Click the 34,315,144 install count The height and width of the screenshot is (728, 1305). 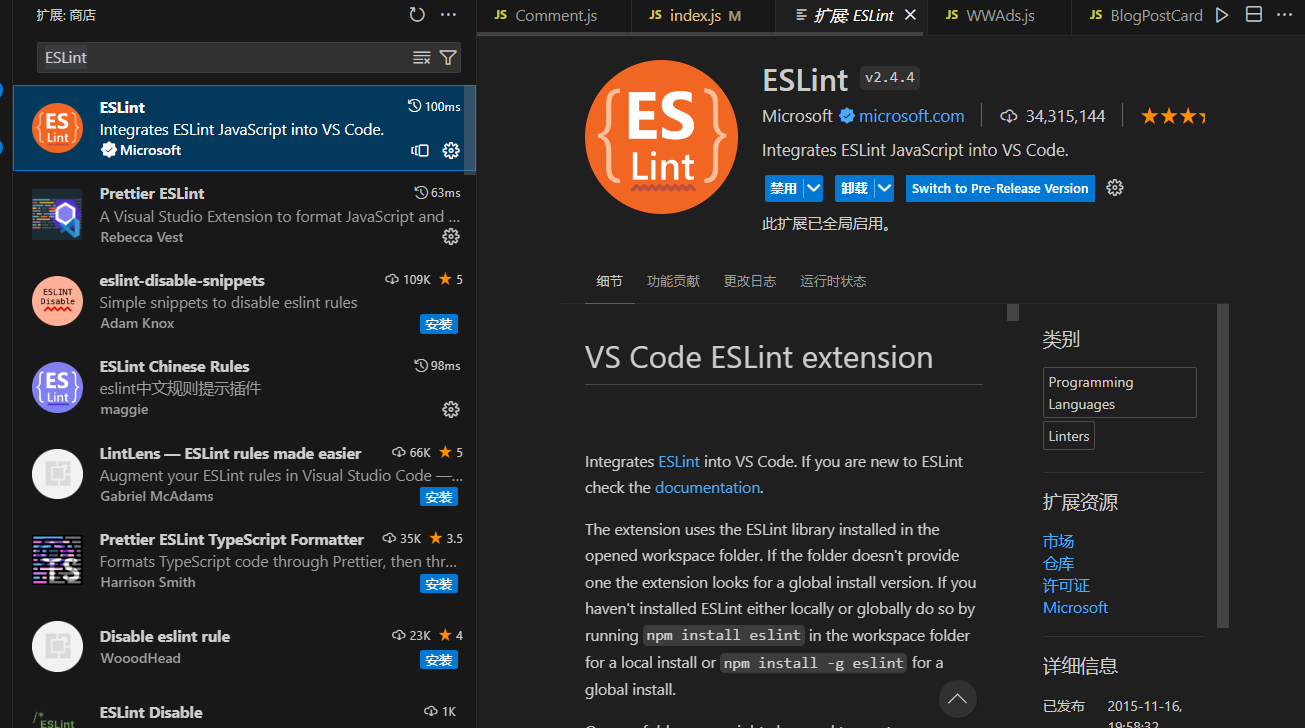pos(1054,116)
